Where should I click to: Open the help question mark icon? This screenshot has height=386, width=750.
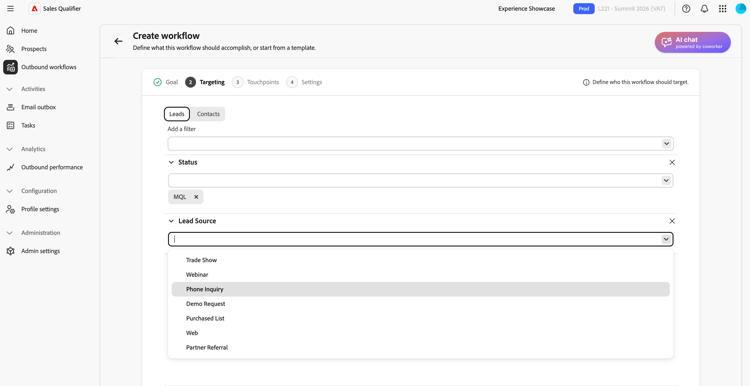coord(686,9)
